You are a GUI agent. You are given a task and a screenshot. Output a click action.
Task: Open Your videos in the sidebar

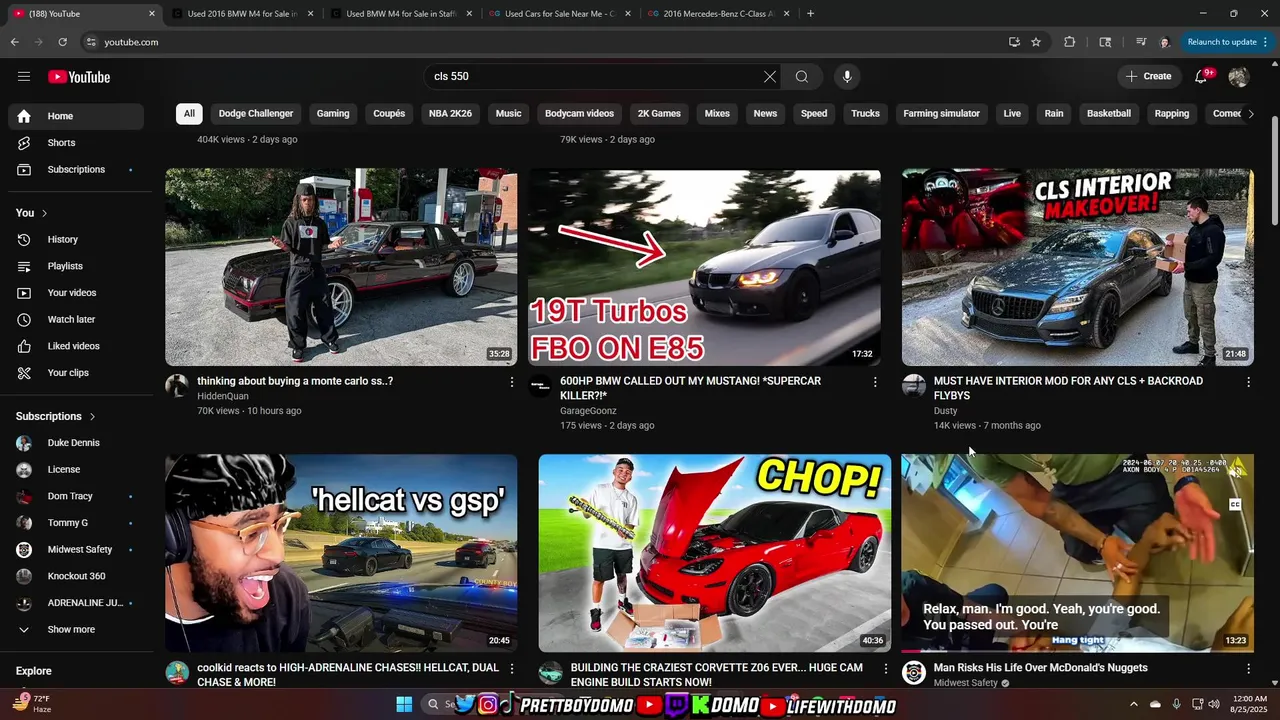point(76,293)
